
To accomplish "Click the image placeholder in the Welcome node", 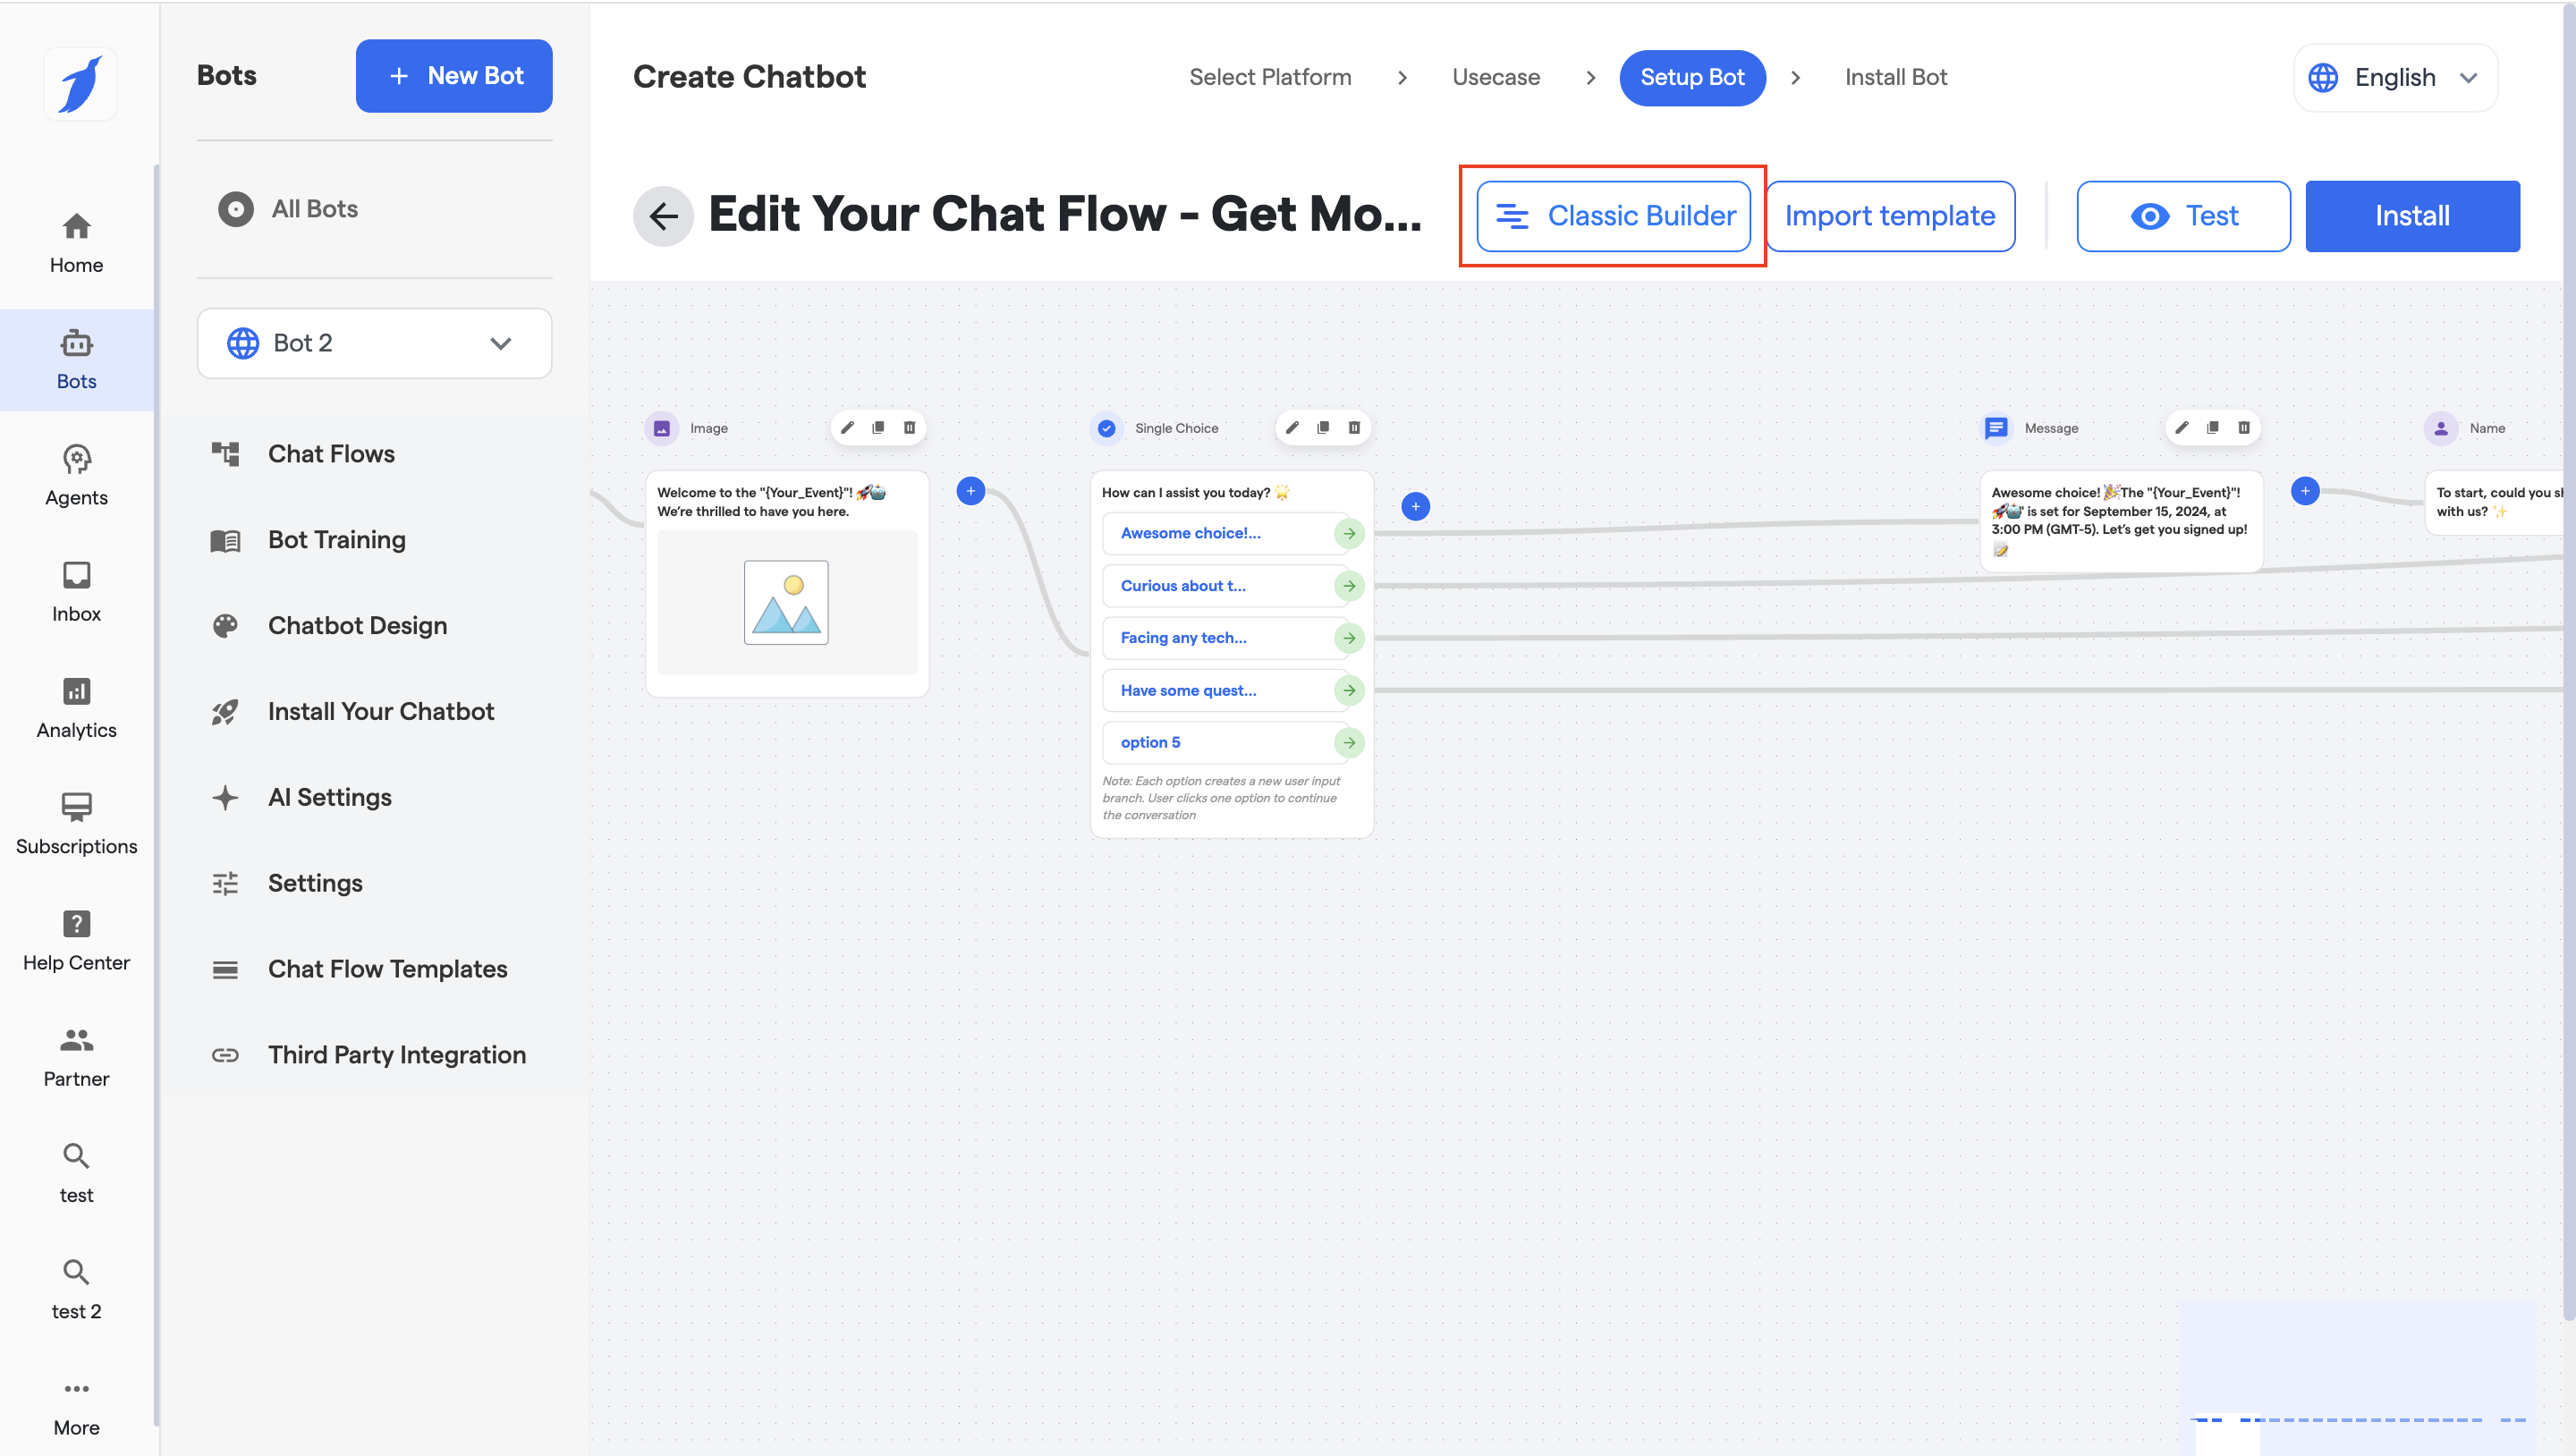I will 786,602.
